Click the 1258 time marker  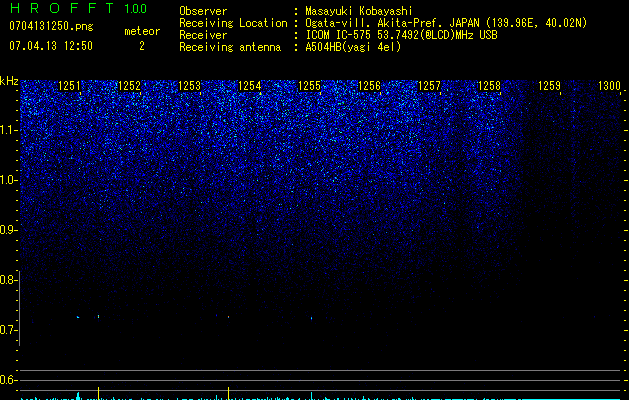pyautogui.click(x=489, y=86)
